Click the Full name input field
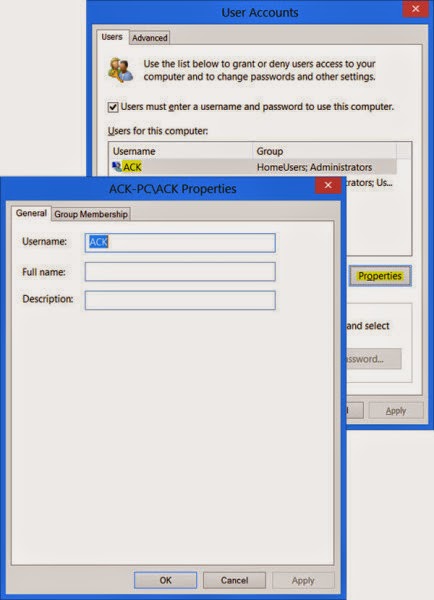Viewport: 434px width, 600px height. (180, 272)
